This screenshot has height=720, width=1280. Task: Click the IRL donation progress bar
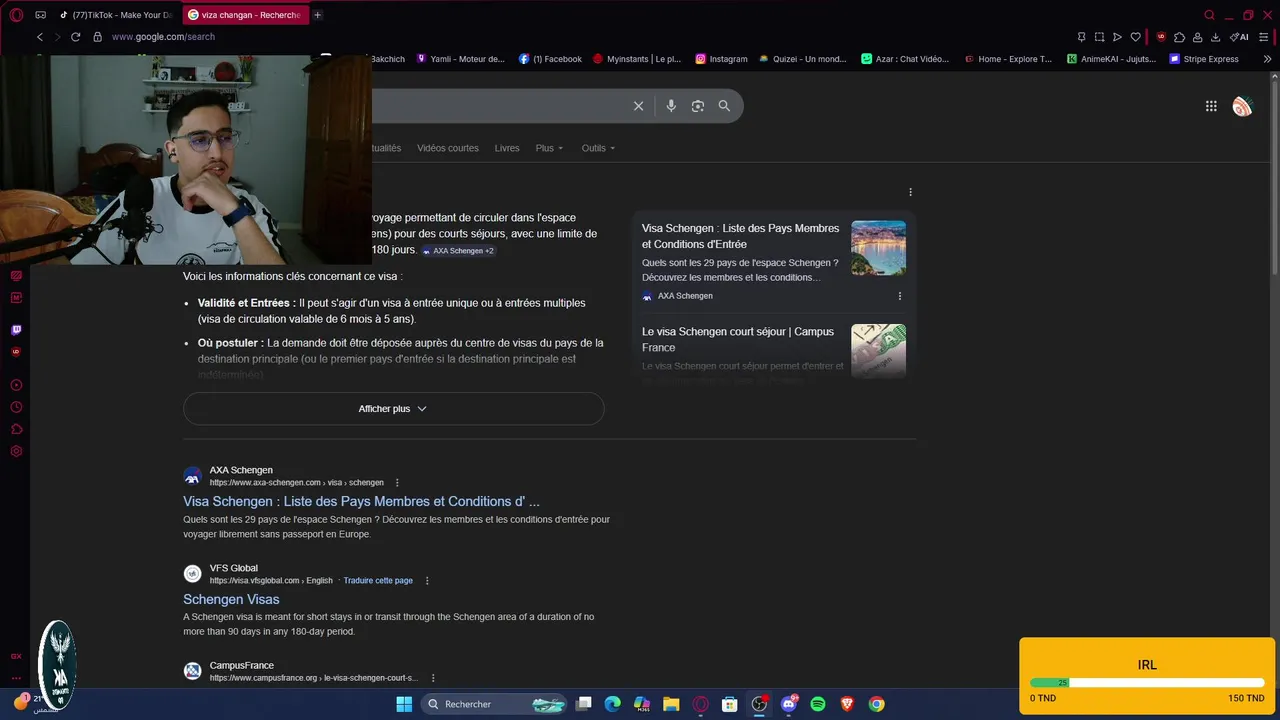tap(1147, 683)
